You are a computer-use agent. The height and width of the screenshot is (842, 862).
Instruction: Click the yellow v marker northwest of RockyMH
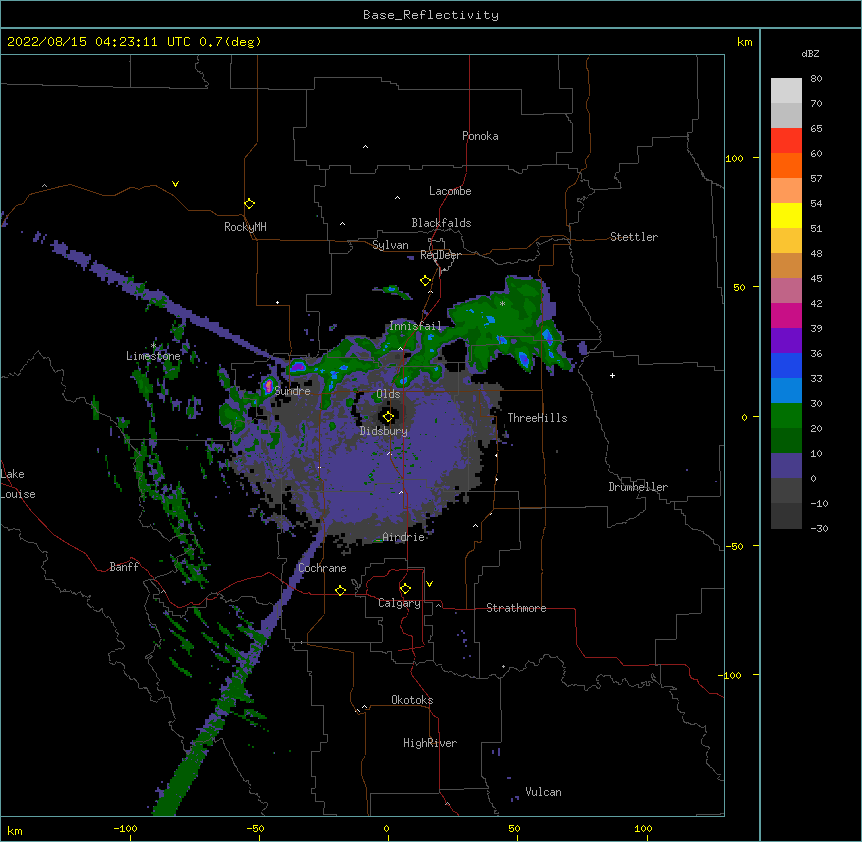175,184
